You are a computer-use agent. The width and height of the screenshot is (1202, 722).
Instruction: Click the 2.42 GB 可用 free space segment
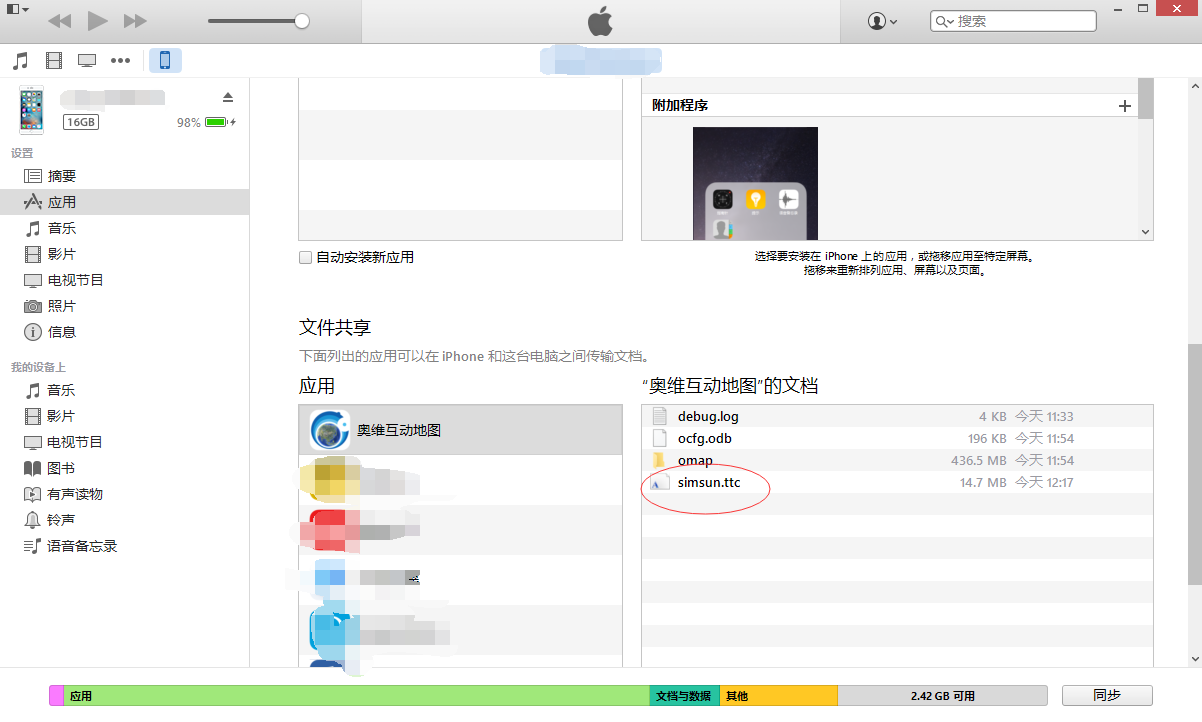(942, 696)
